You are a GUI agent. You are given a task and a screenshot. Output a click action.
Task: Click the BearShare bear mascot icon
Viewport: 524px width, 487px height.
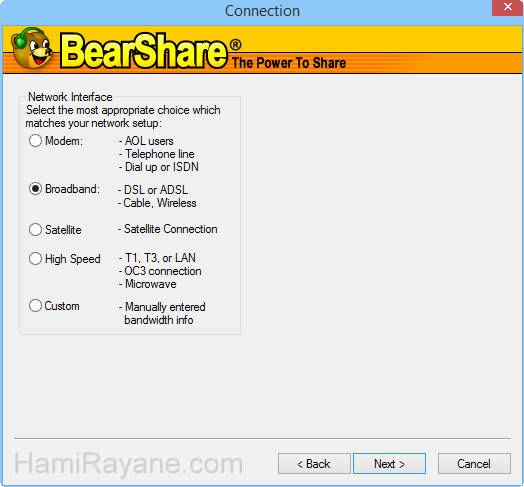[31, 48]
